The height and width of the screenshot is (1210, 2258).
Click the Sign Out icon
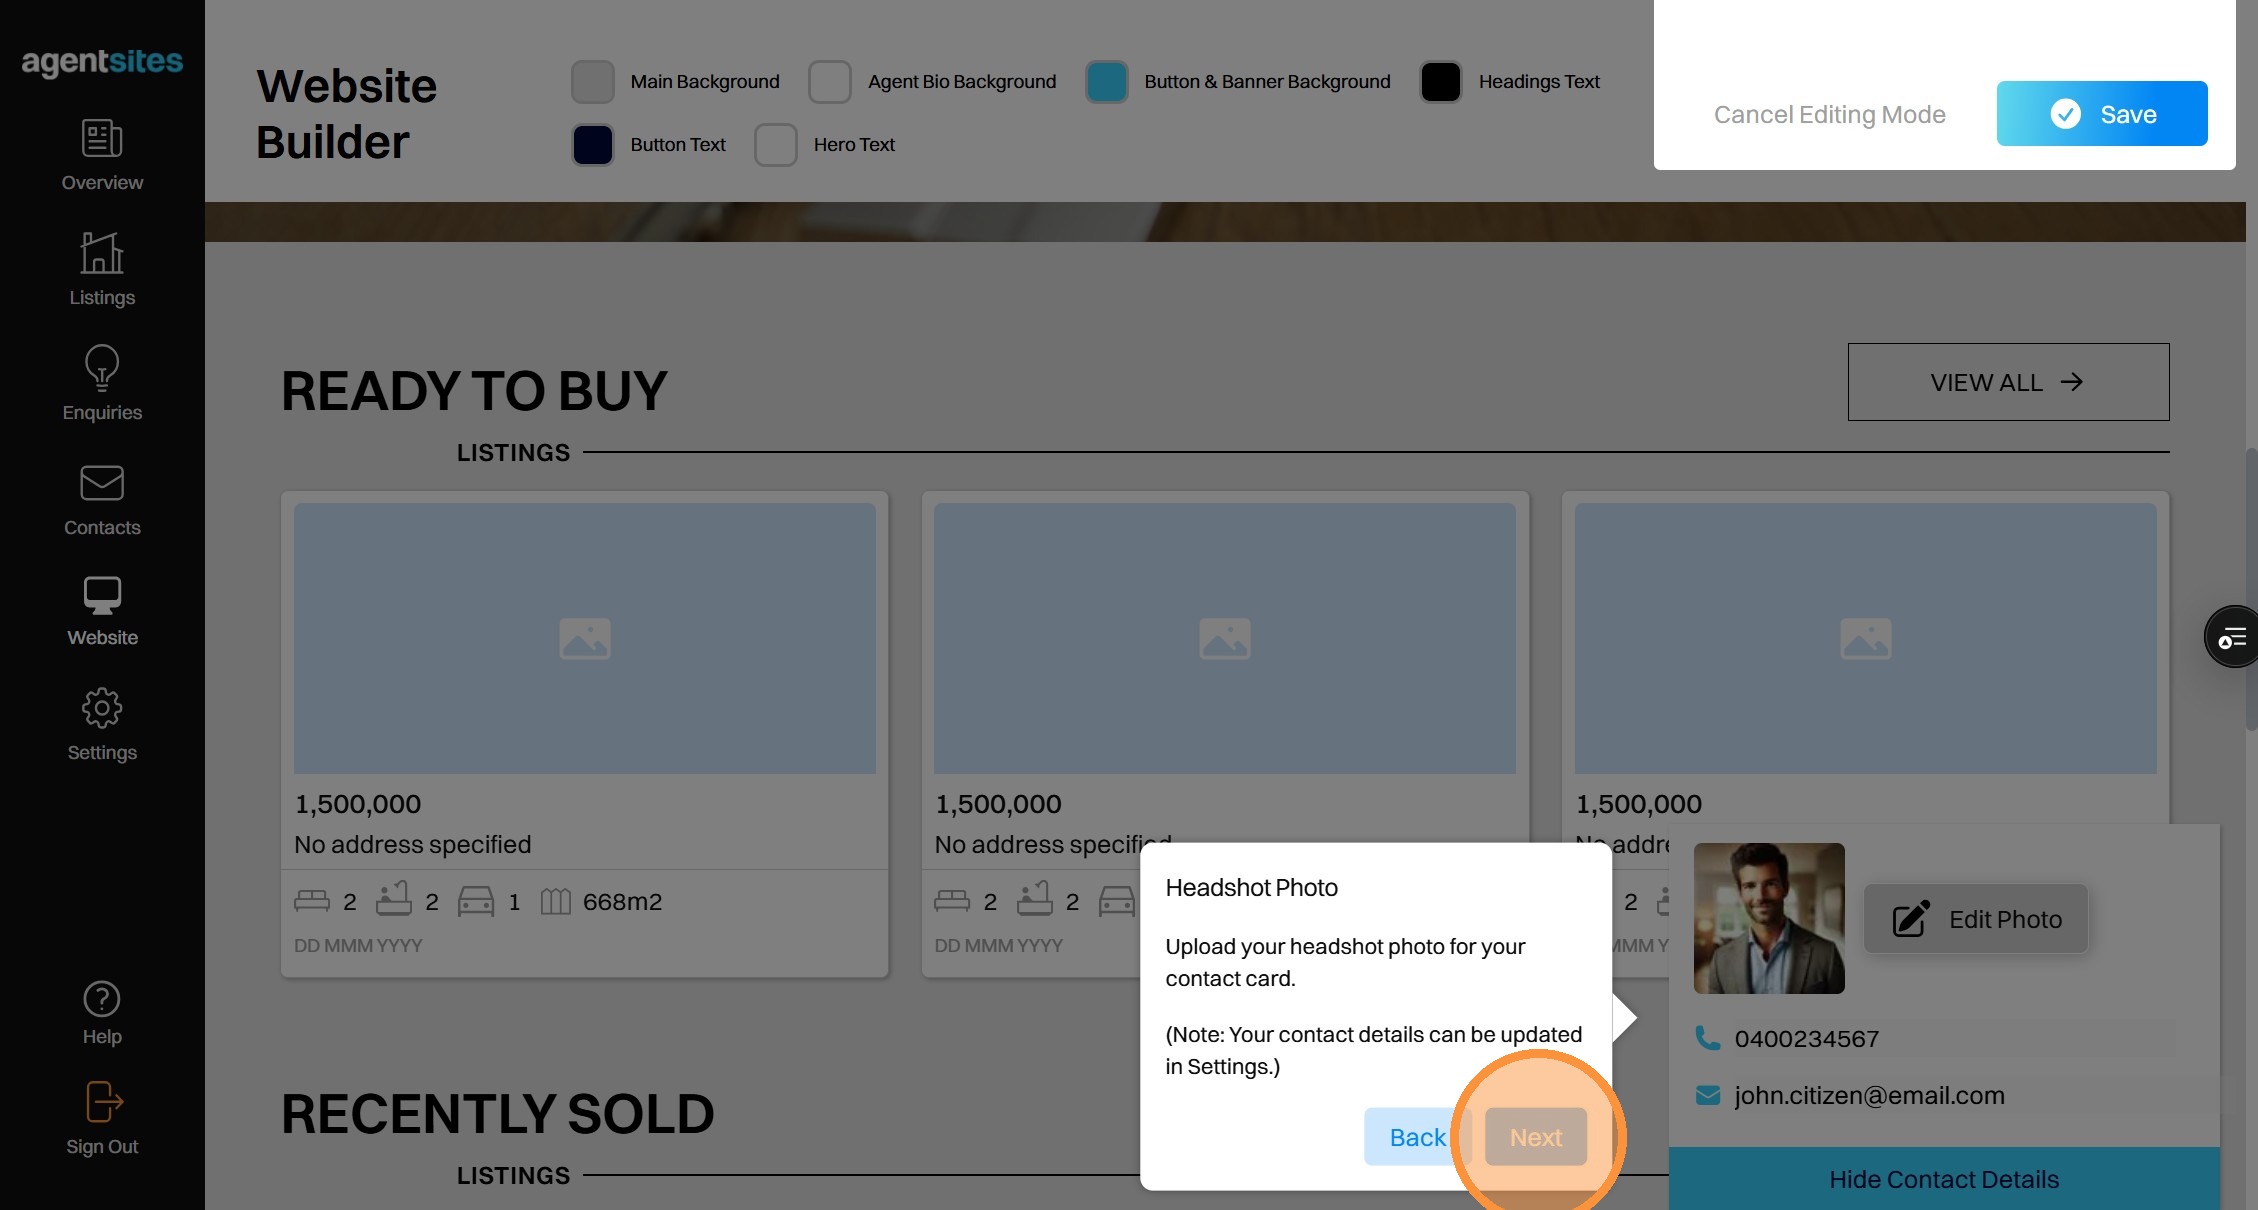(x=102, y=1103)
